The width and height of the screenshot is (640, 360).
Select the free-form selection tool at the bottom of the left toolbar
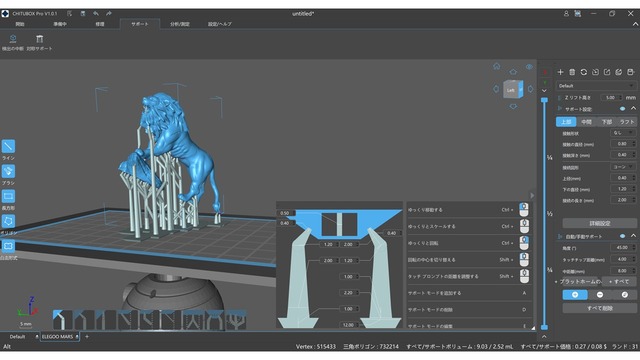(8, 246)
